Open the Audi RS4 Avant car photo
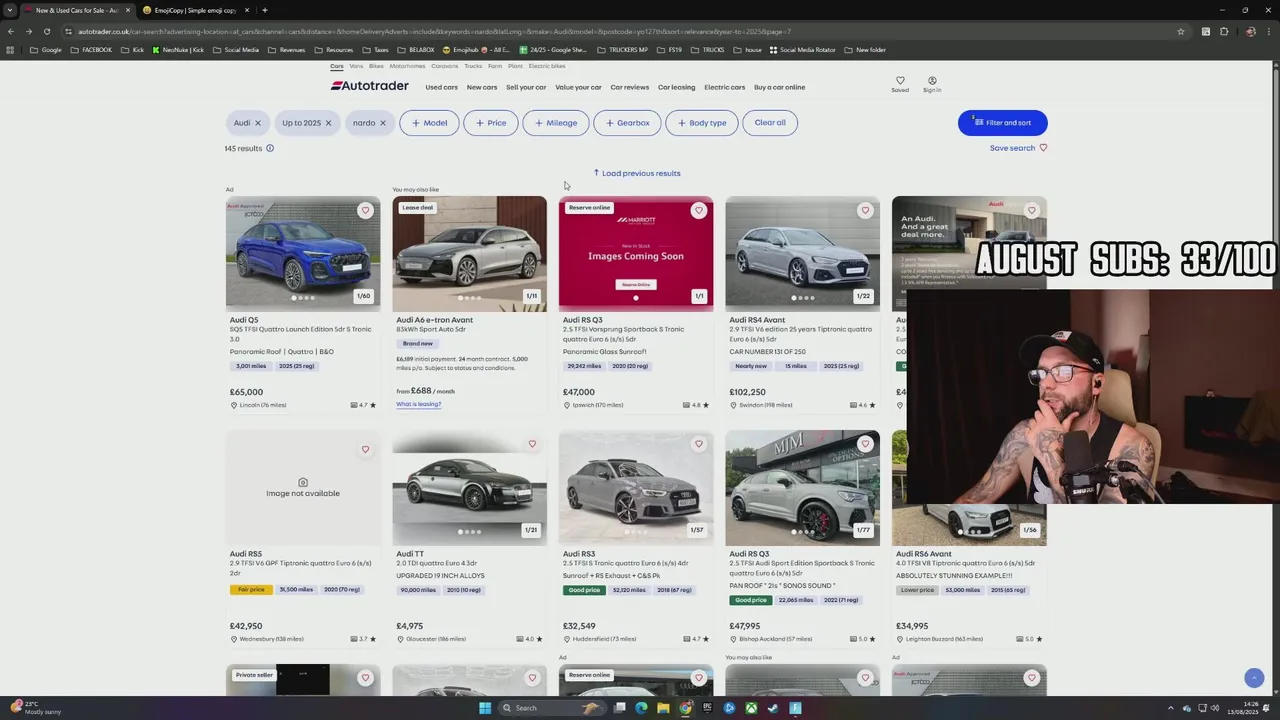 pyautogui.click(x=802, y=253)
